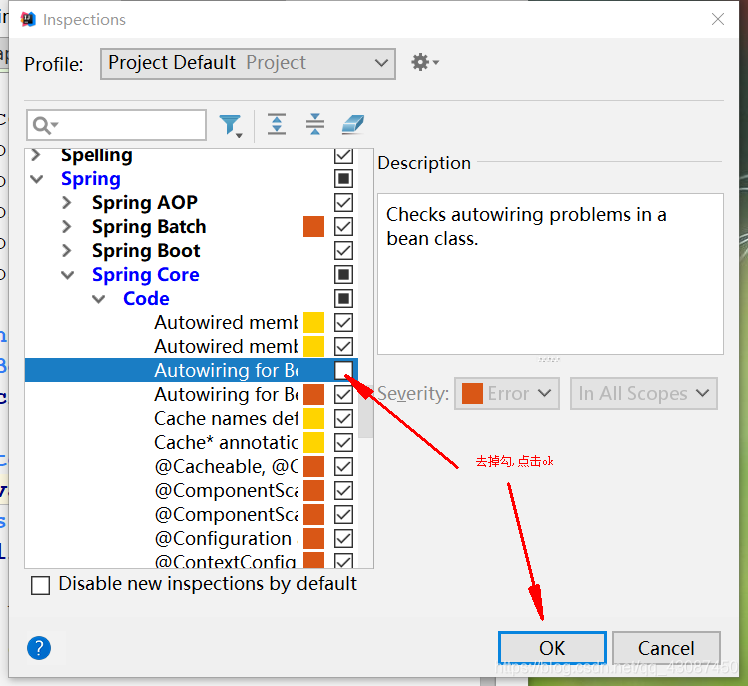Click the inspection tree scrollbar thumb

(x=365, y=411)
